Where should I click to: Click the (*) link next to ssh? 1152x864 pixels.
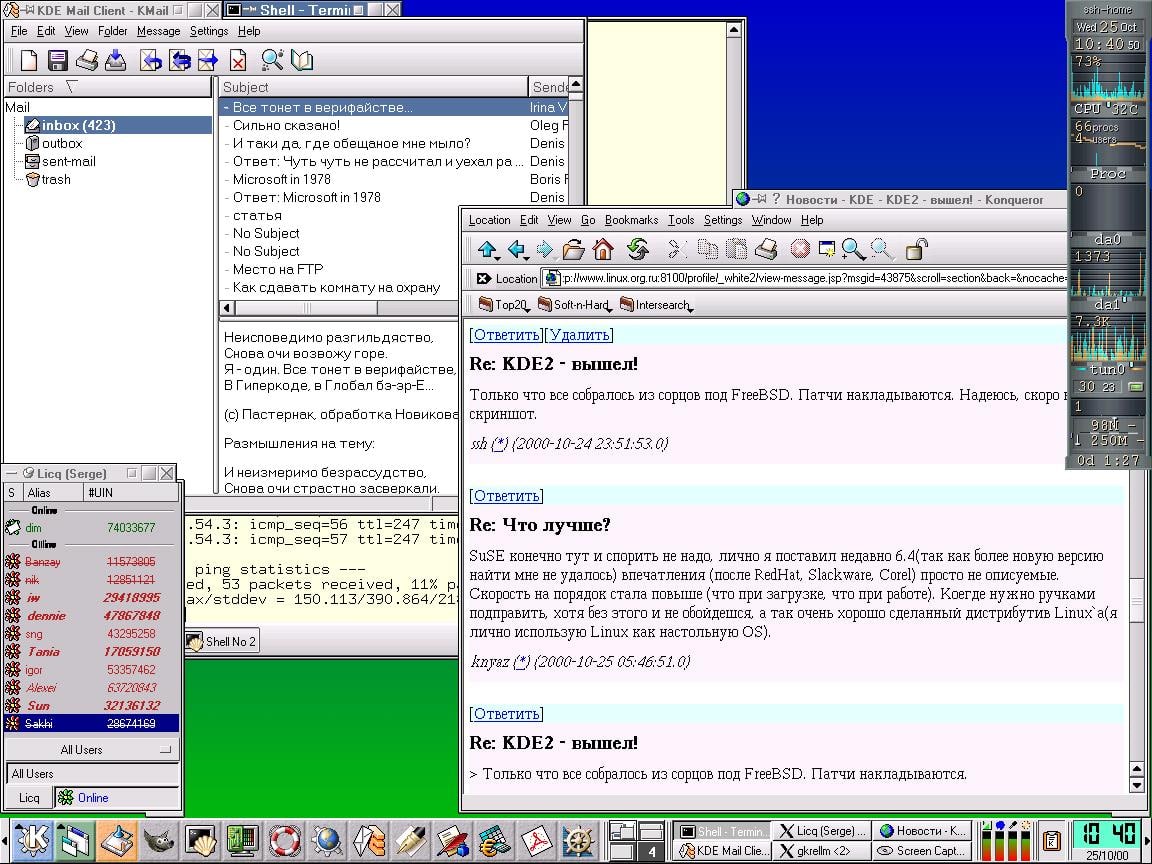(x=499, y=443)
